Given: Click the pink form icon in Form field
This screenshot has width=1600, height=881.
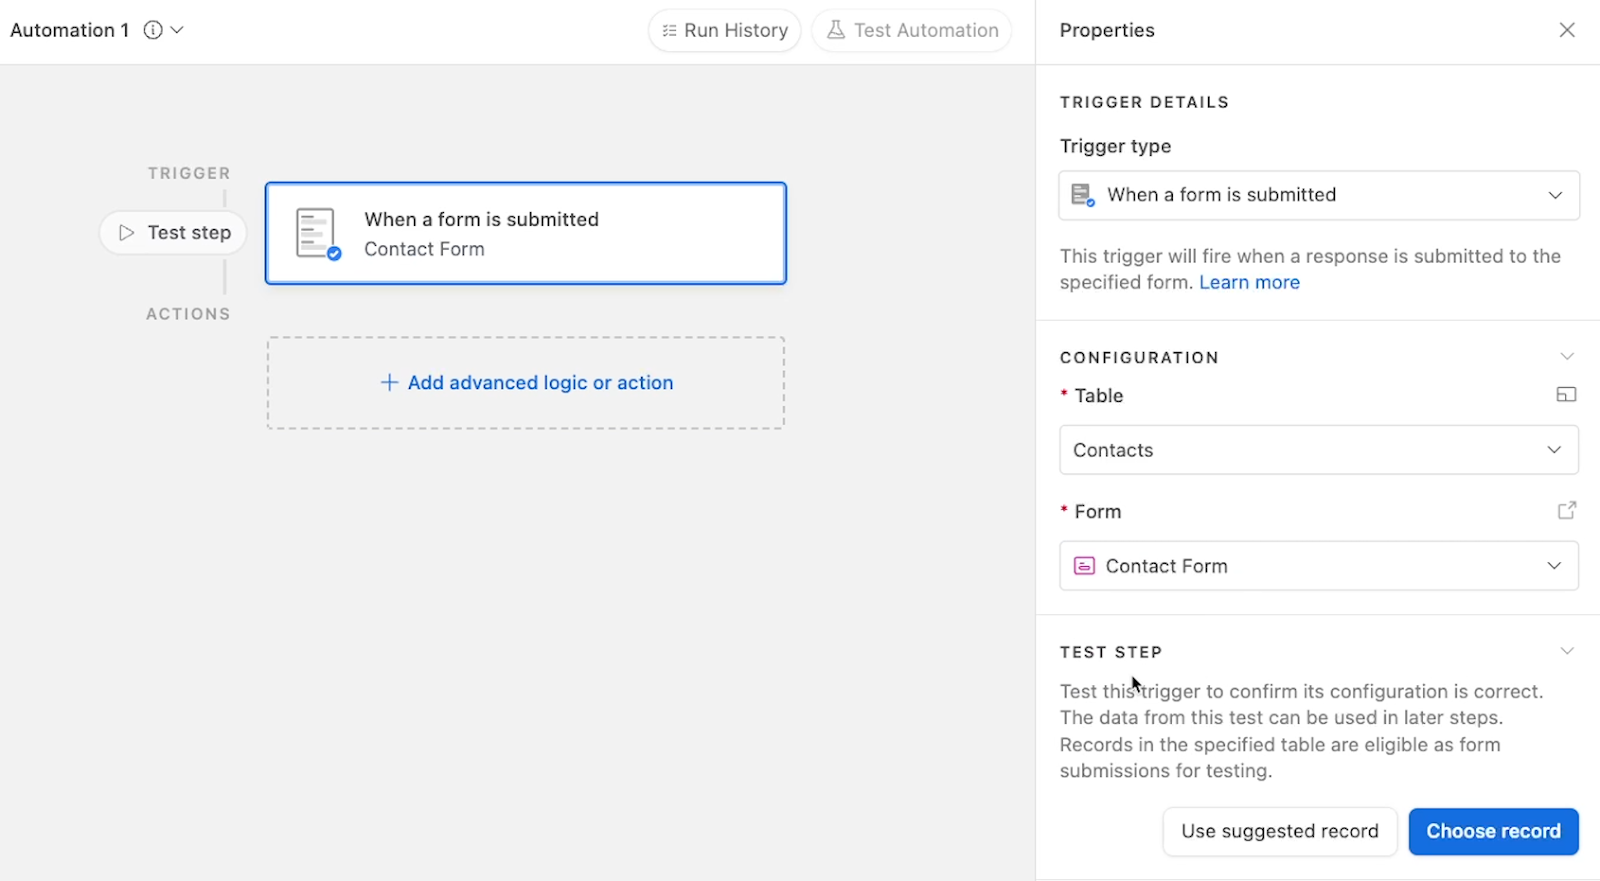Looking at the screenshot, I should (1084, 566).
